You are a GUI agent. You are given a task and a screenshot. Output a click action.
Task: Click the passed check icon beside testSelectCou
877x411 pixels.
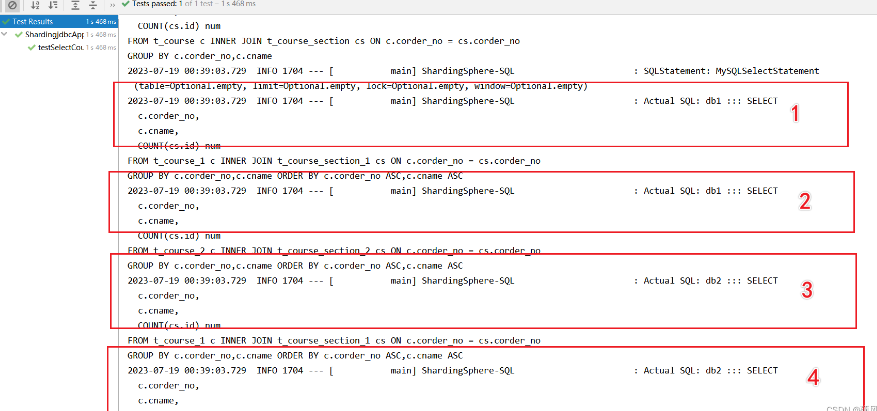[32, 48]
